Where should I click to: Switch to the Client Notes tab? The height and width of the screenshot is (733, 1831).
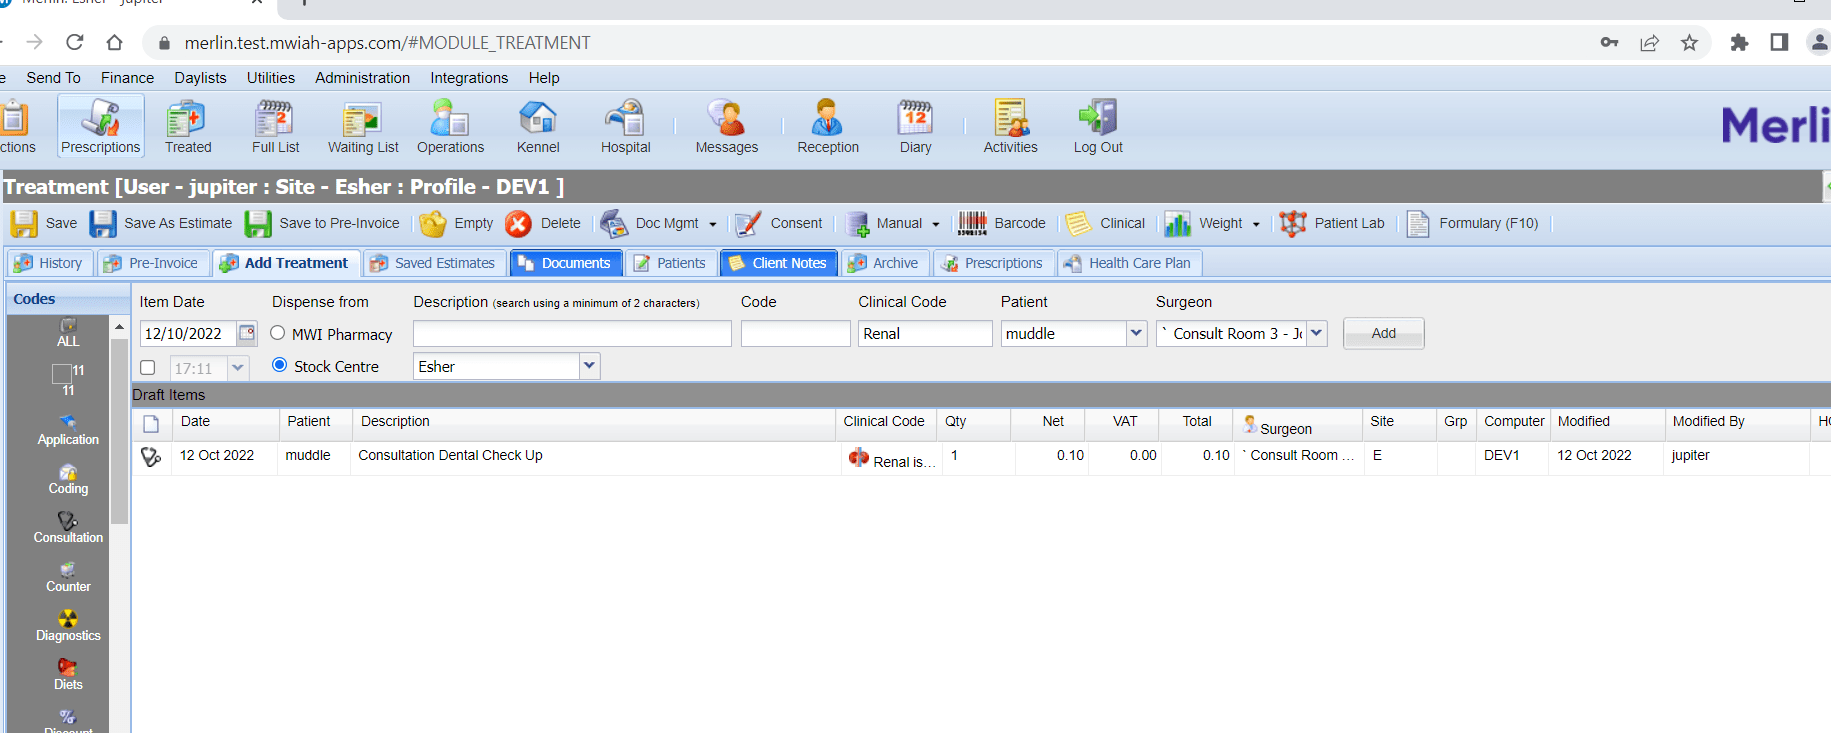point(779,263)
